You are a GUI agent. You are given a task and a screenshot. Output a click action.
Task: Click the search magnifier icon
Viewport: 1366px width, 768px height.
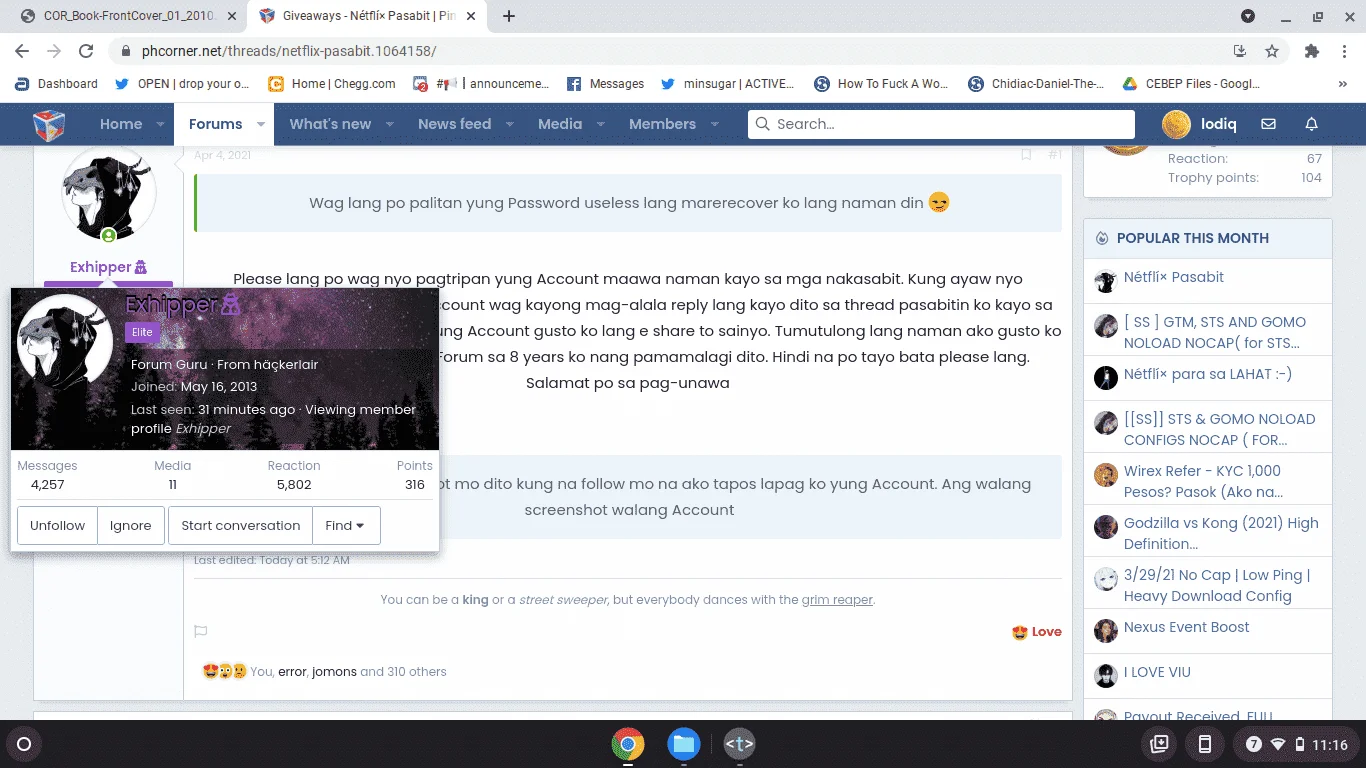(x=763, y=124)
